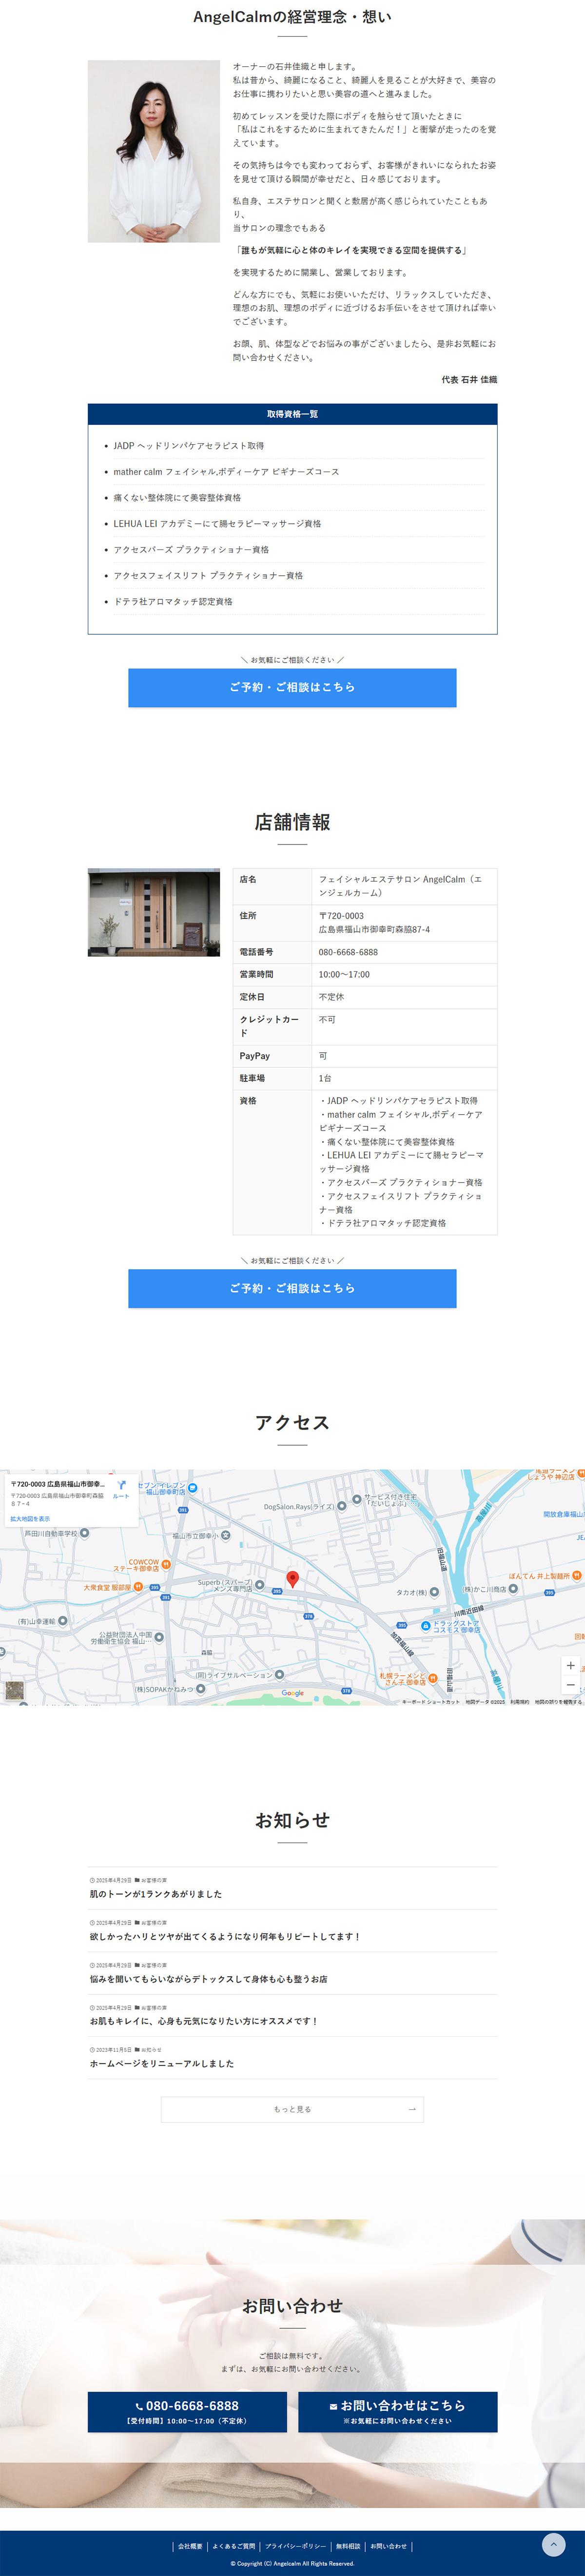Open the post ホームページをリニューアルしました
The width and height of the screenshot is (585, 2576).
tap(162, 2063)
